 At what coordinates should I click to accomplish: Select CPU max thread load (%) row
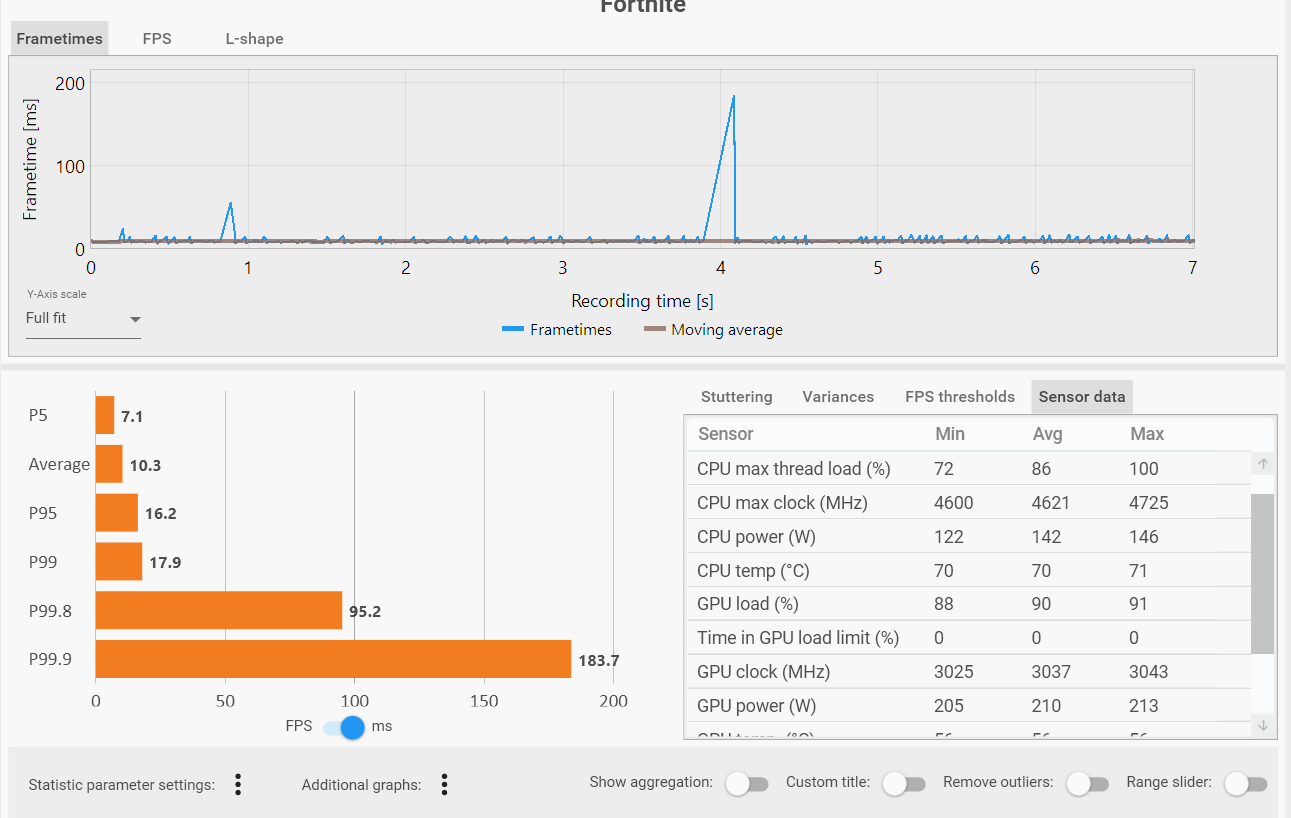tap(968, 468)
